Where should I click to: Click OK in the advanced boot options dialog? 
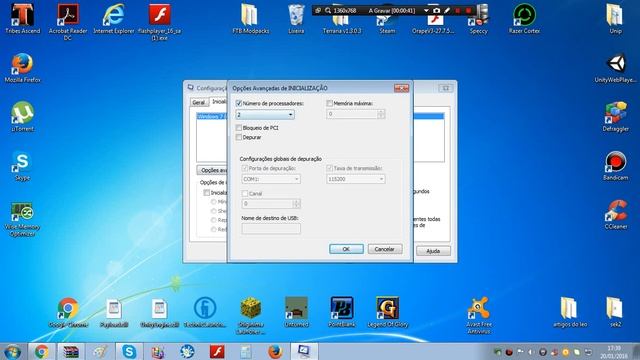346,249
